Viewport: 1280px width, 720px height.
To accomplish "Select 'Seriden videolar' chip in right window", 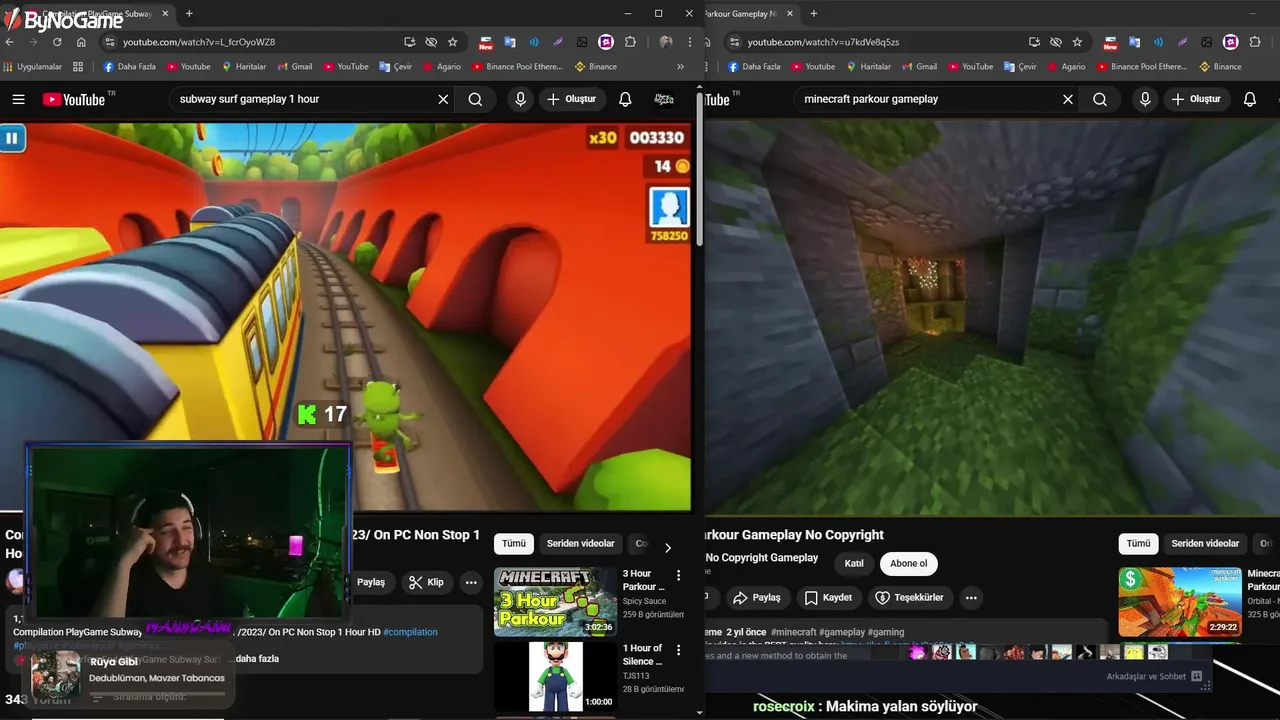I will pyautogui.click(x=1205, y=544).
